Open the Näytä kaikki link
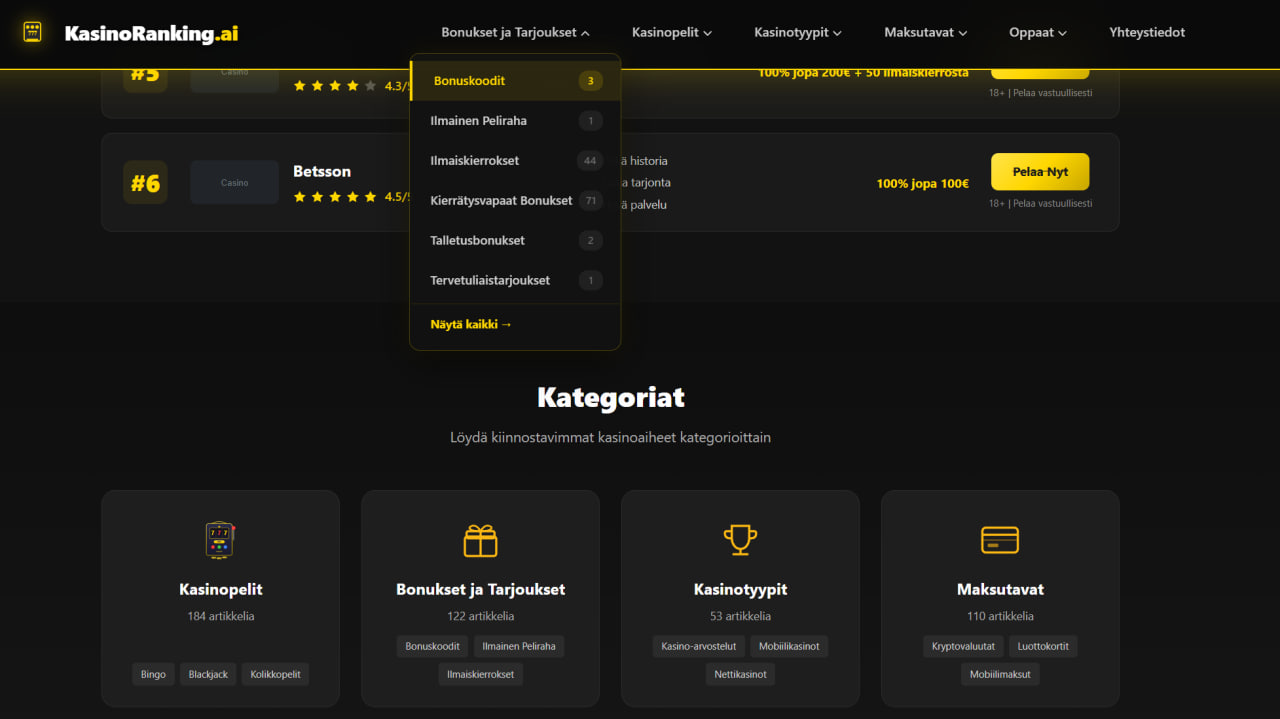 pyautogui.click(x=471, y=324)
